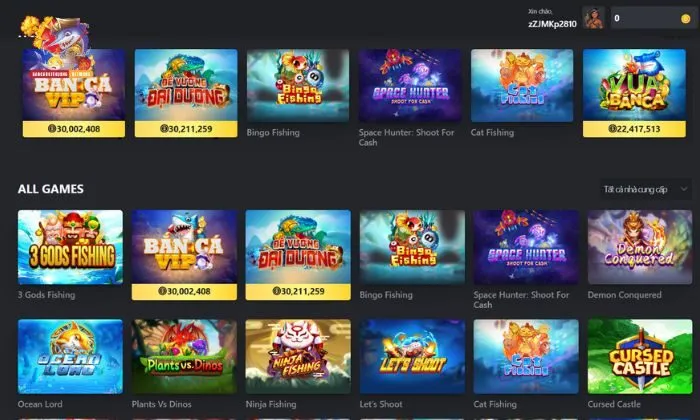Open Demon Conquered game thumbnail
Viewport: 700px width, 420px height.
pos(640,247)
